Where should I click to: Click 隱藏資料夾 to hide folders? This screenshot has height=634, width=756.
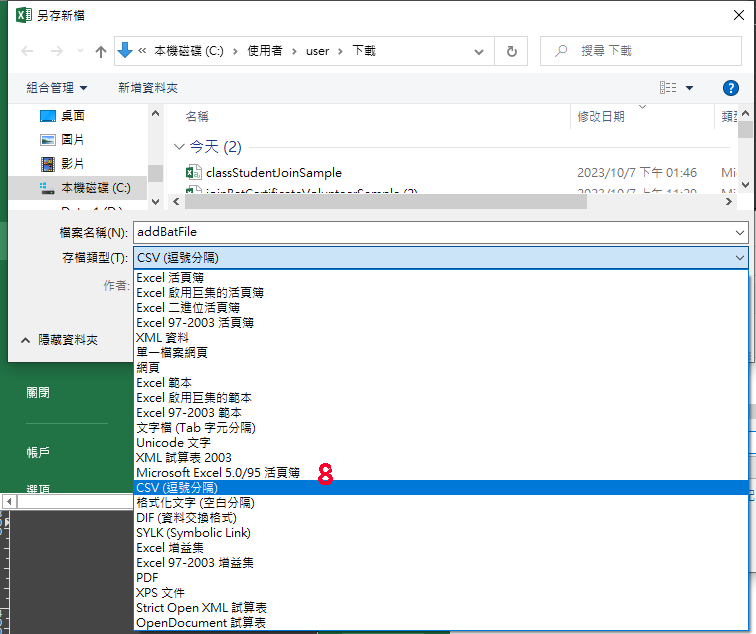click(x=59, y=340)
